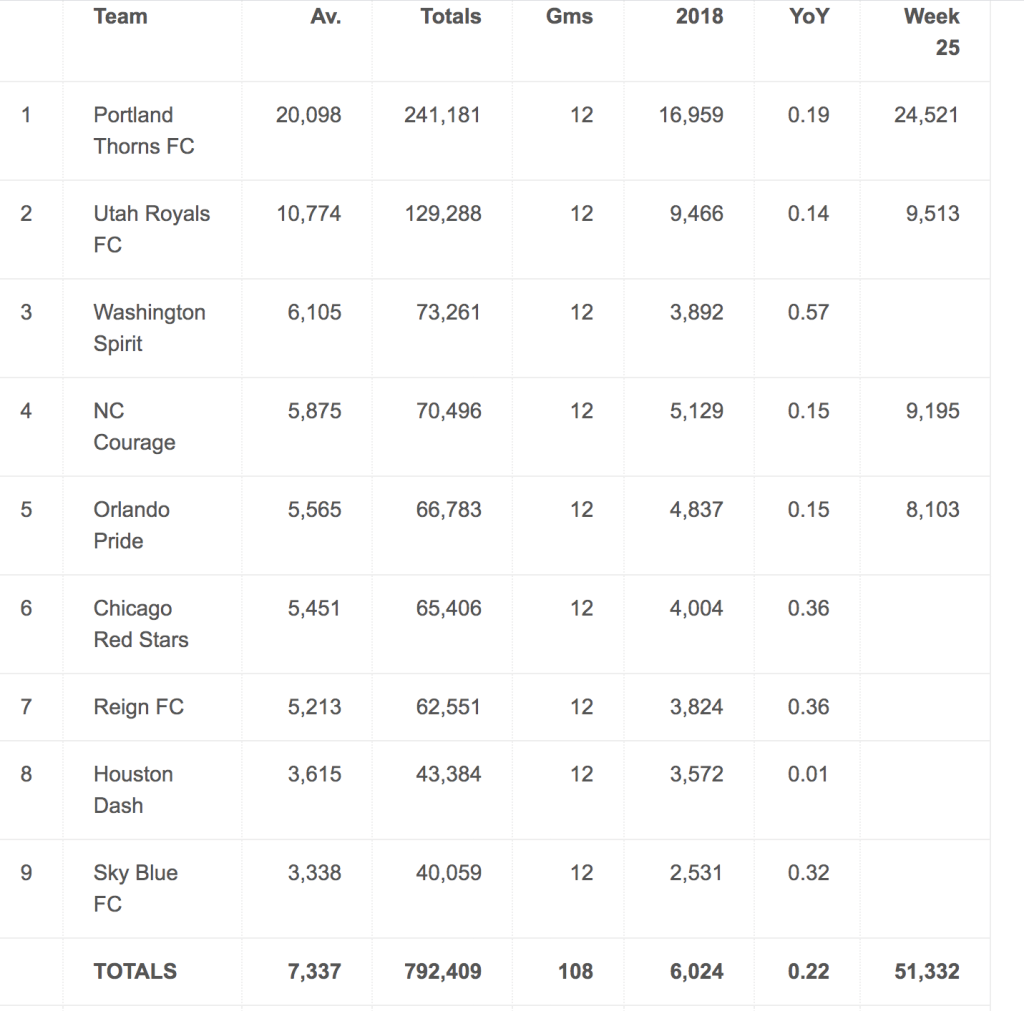Select the Totals column header
Screen dimensions: 1024x1011
click(x=450, y=17)
